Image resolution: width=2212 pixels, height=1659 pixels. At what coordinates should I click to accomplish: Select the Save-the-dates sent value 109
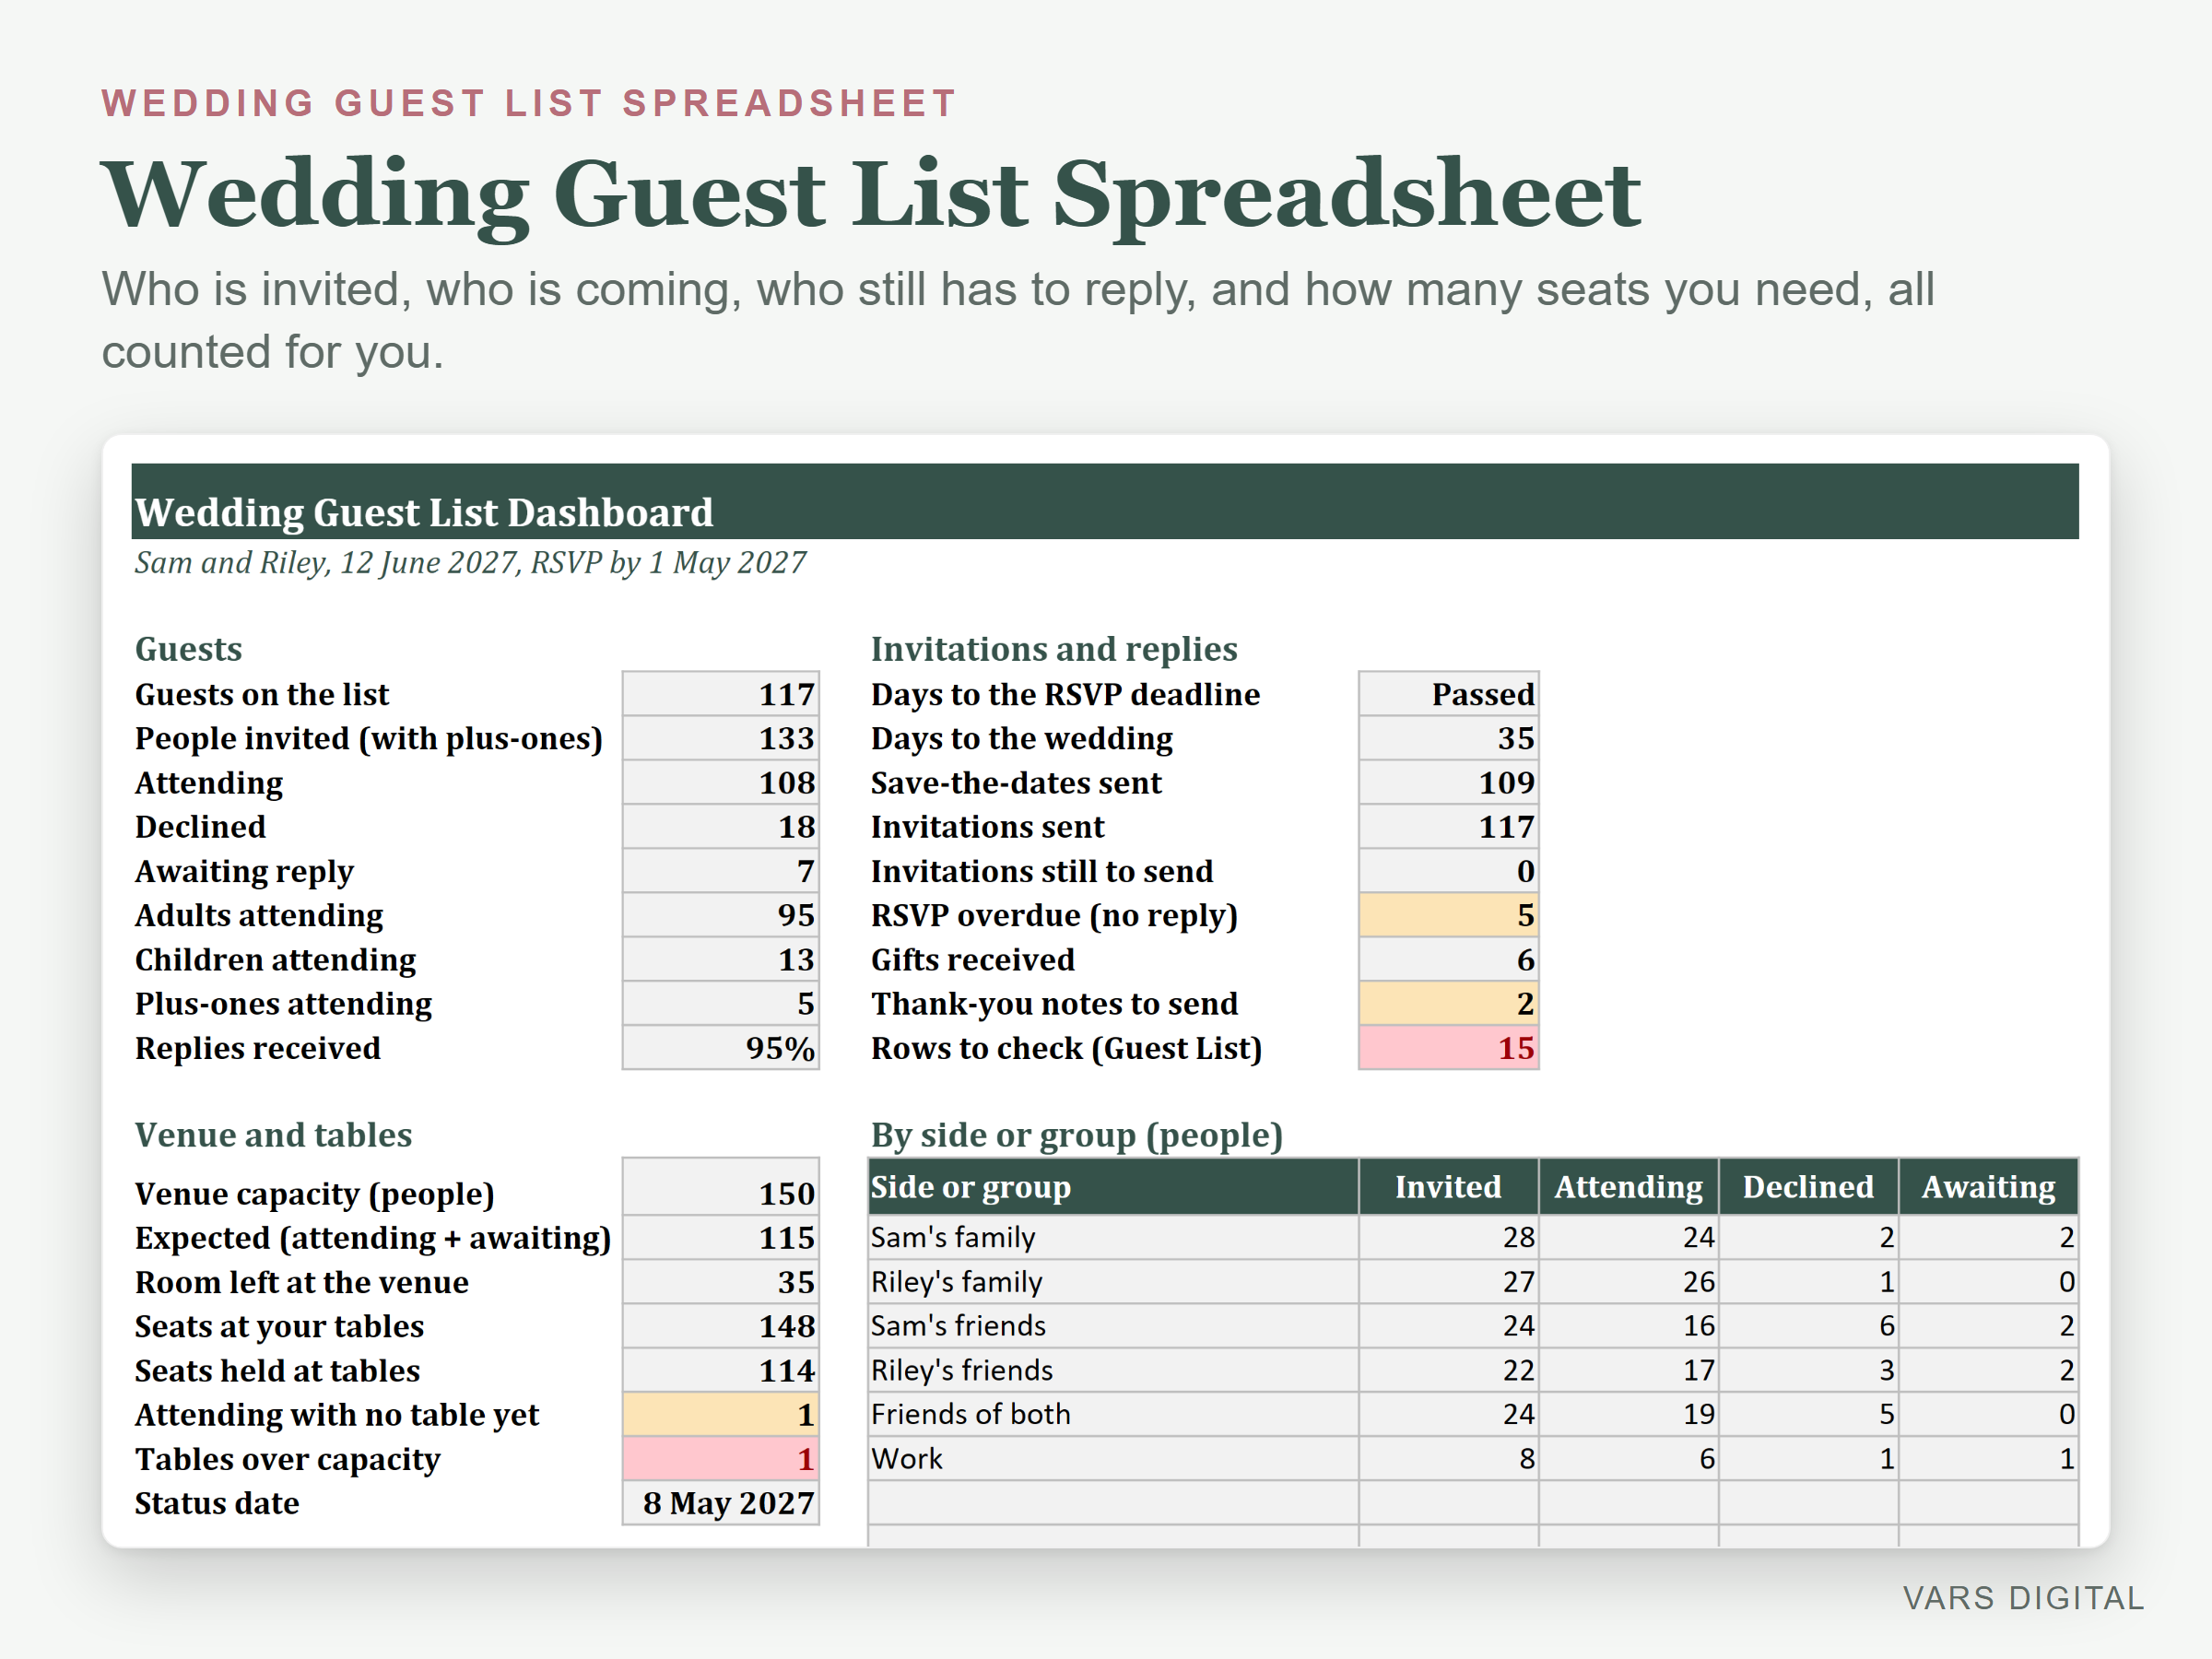(x=1448, y=782)
